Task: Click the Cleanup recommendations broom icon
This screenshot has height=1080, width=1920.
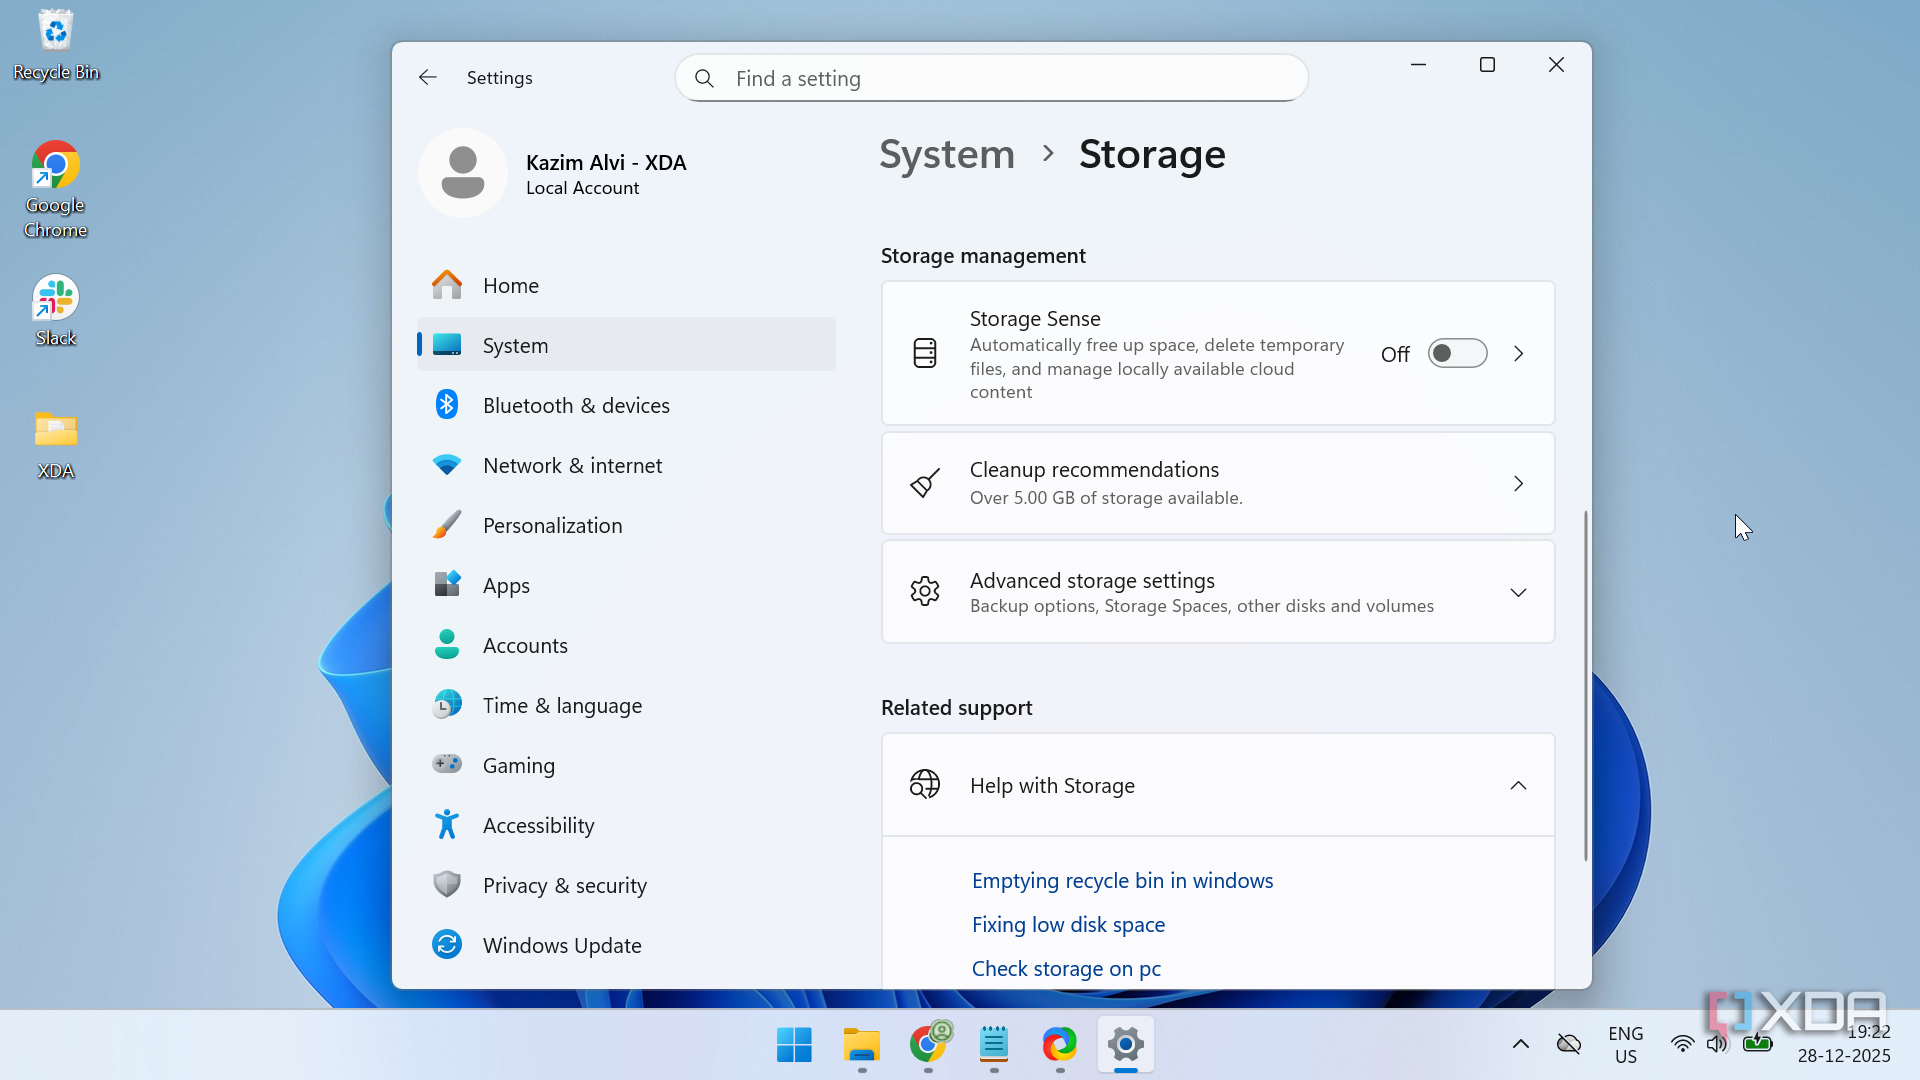Action: (925, 483)
